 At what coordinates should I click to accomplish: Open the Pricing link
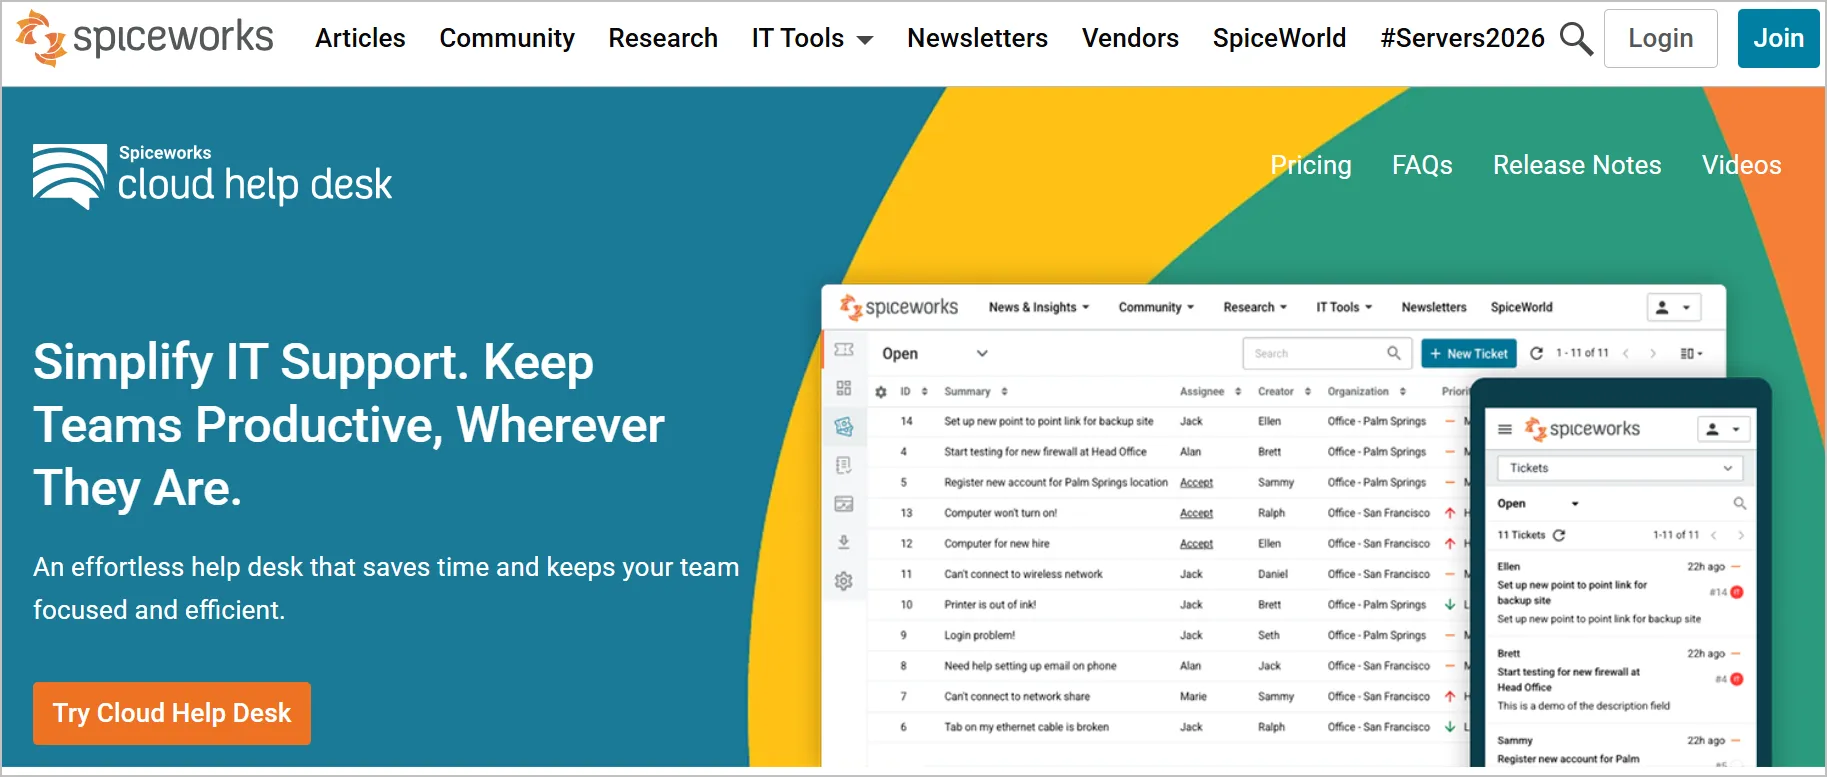click(x=1310, y=165)
